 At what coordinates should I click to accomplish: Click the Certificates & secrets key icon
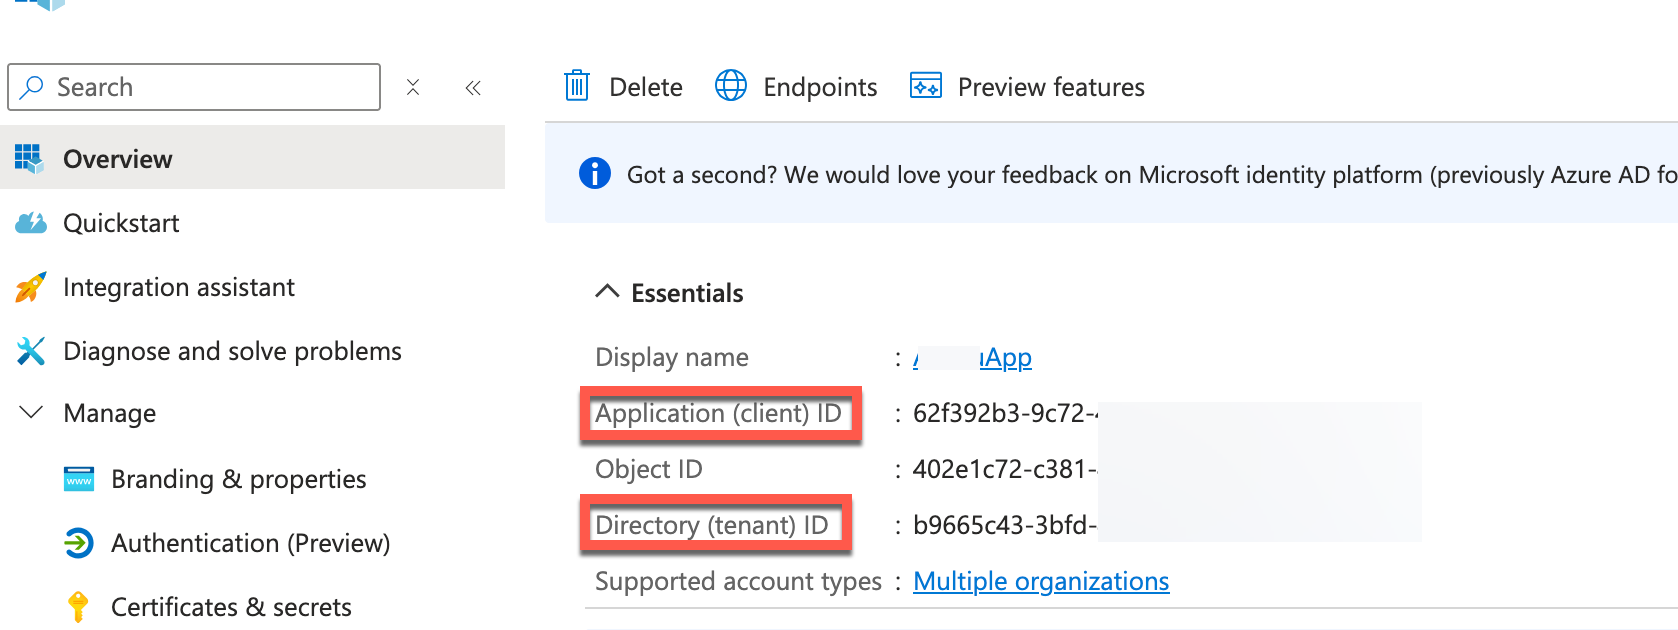coord(78,607)
